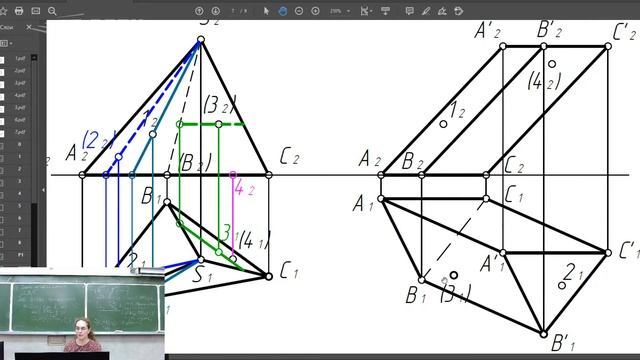Select layer name 1.pdf in list
The image size is (640, 360).
[x=20, y=58]
